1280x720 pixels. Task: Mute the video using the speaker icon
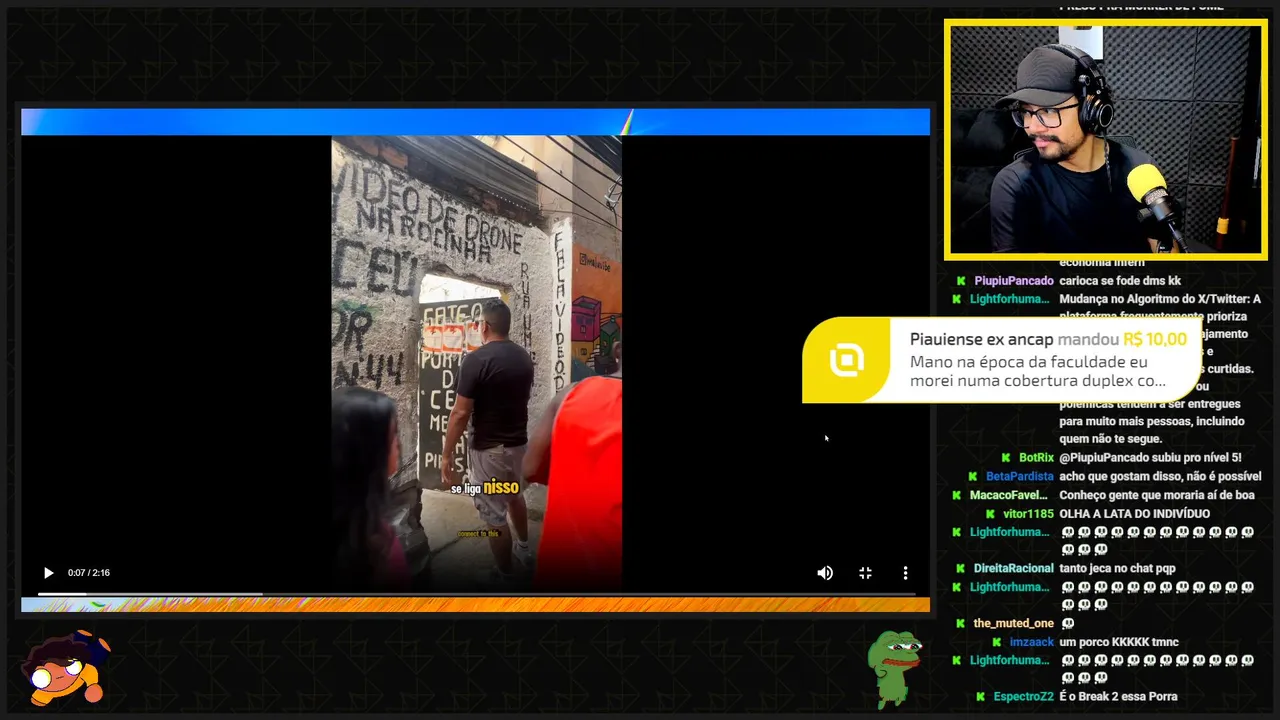click(x=825, y=573)
